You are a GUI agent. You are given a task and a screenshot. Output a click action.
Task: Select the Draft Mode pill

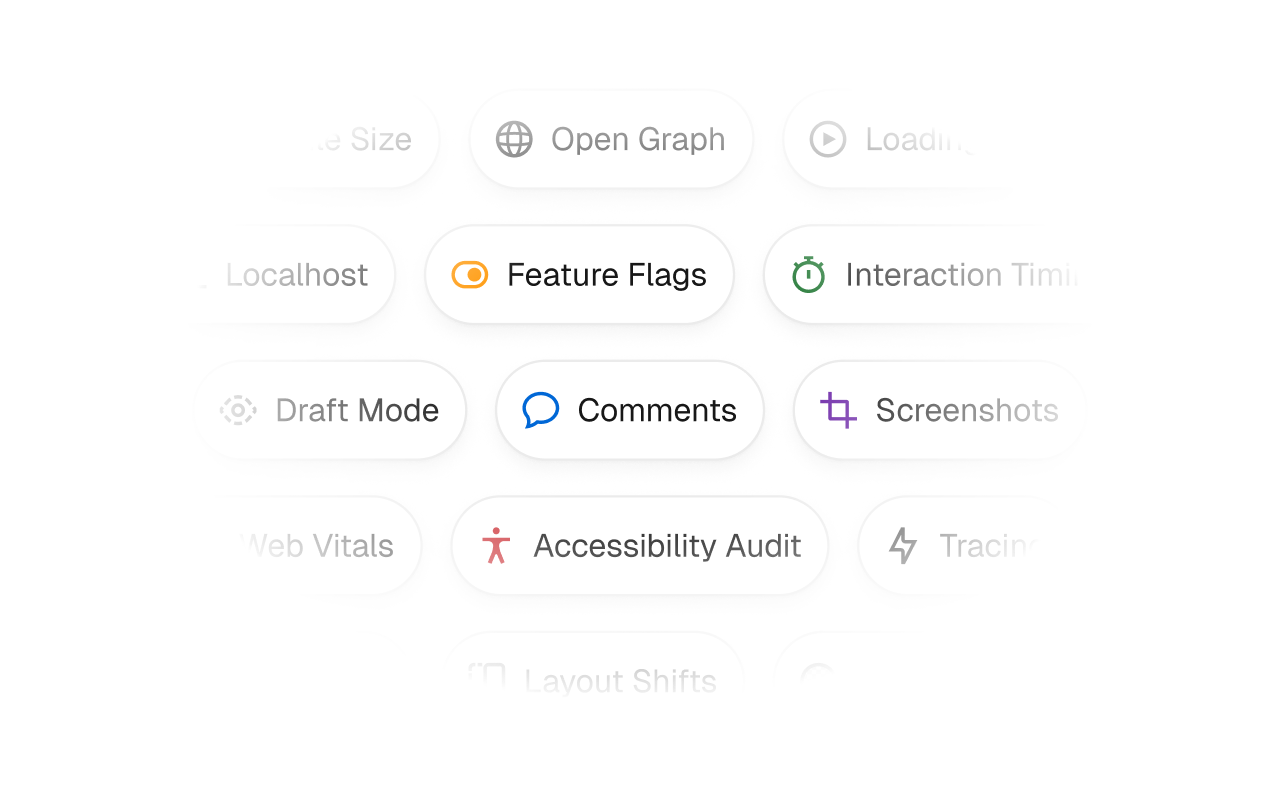coord(331,410)
